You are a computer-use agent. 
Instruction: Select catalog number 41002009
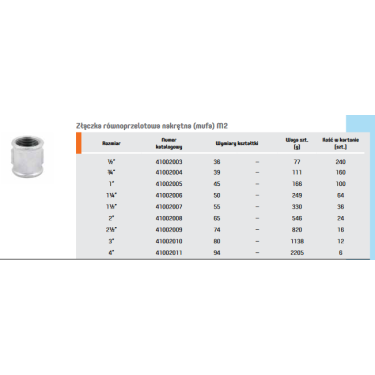point(169,230)
